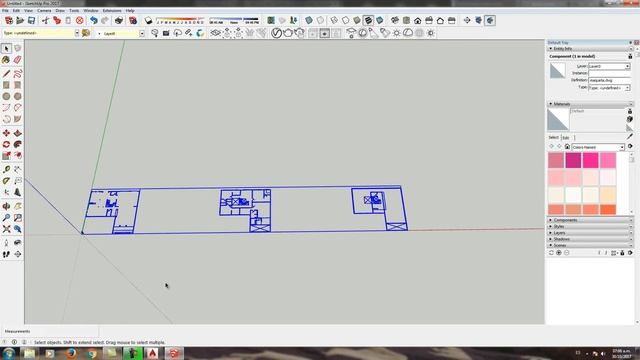Select the Freehand drawing tool
The image size is (640, 360).
pyautogui.click(x=18, y=74)
